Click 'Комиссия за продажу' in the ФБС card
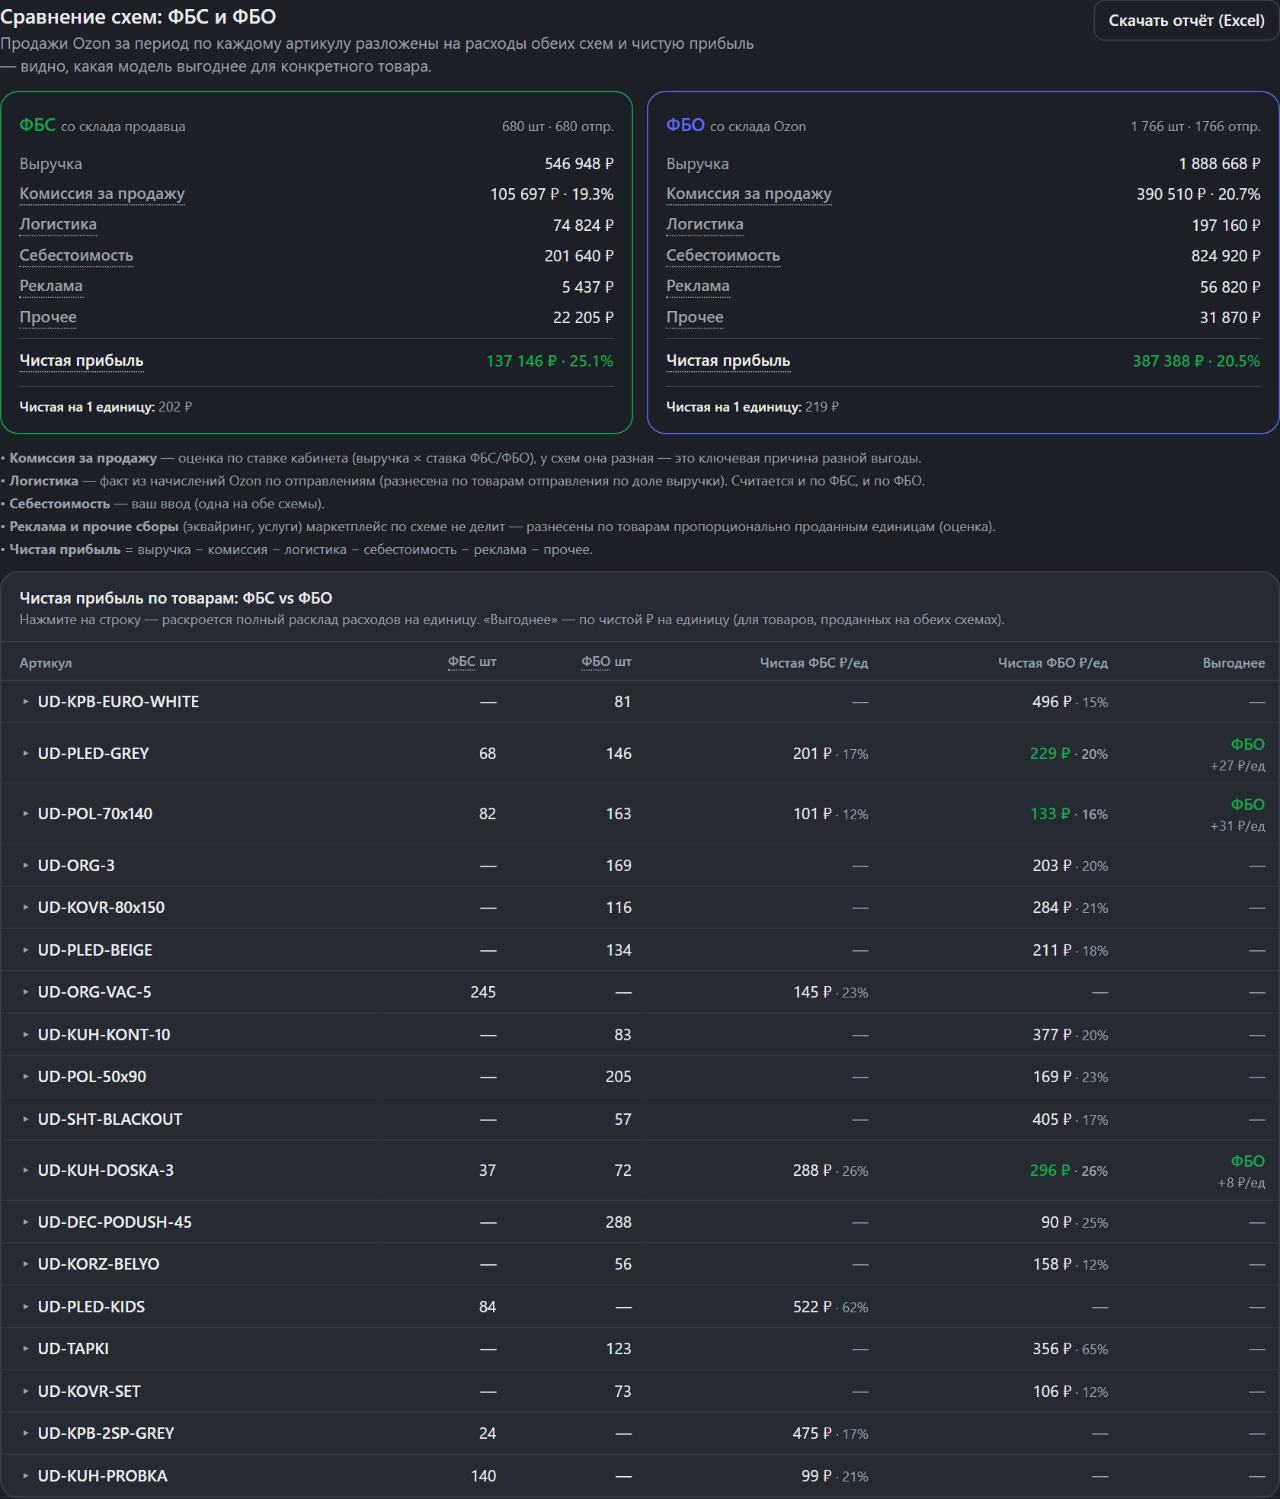The height and width of the screenshot is (1499, 1280). point(102,194)
